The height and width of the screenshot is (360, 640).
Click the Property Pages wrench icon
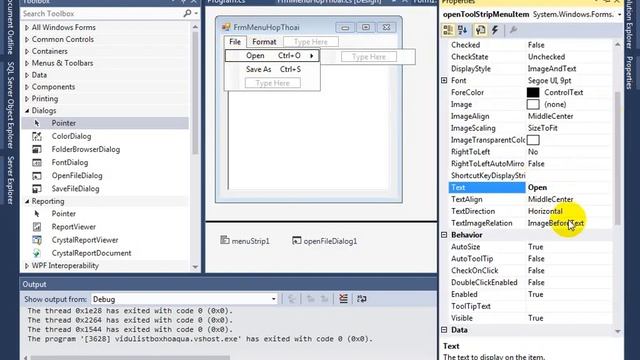(x=513, y=30)
